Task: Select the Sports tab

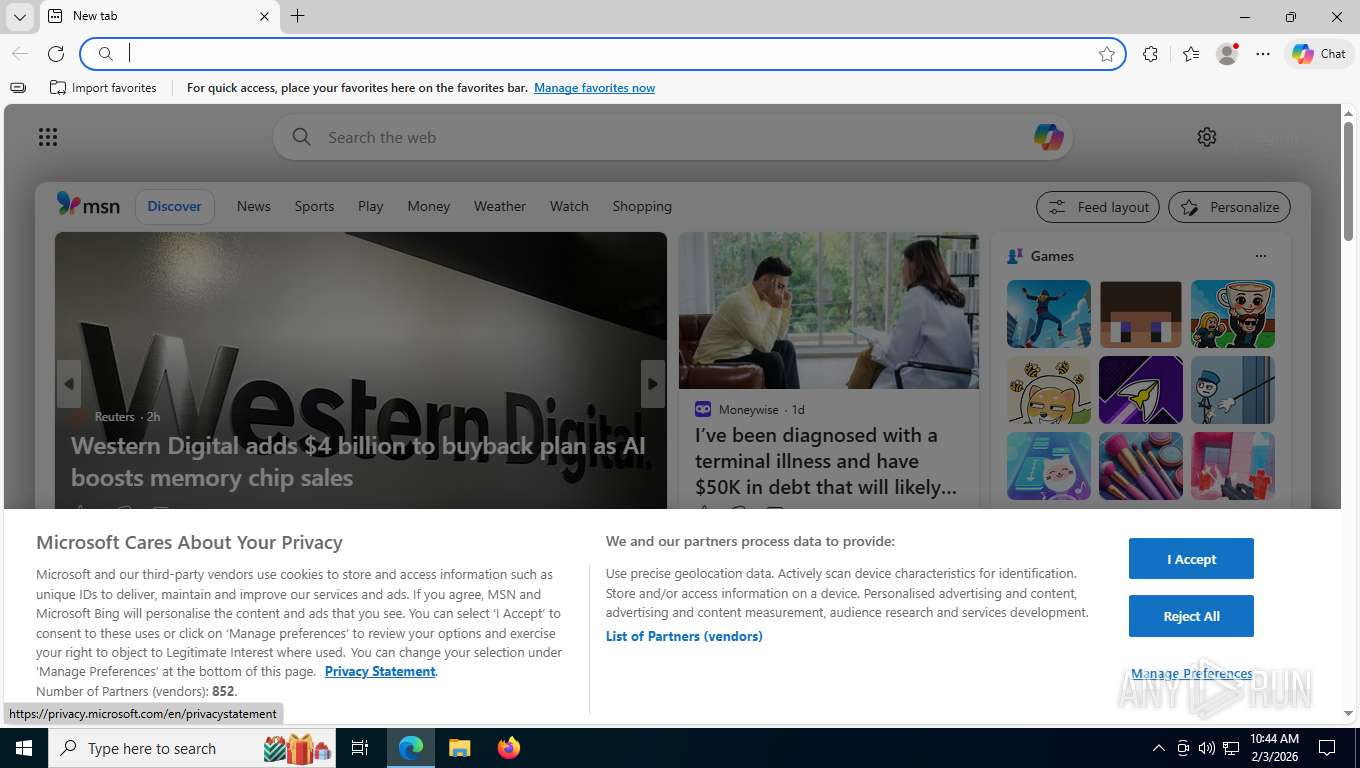Action: coord(314,206)
